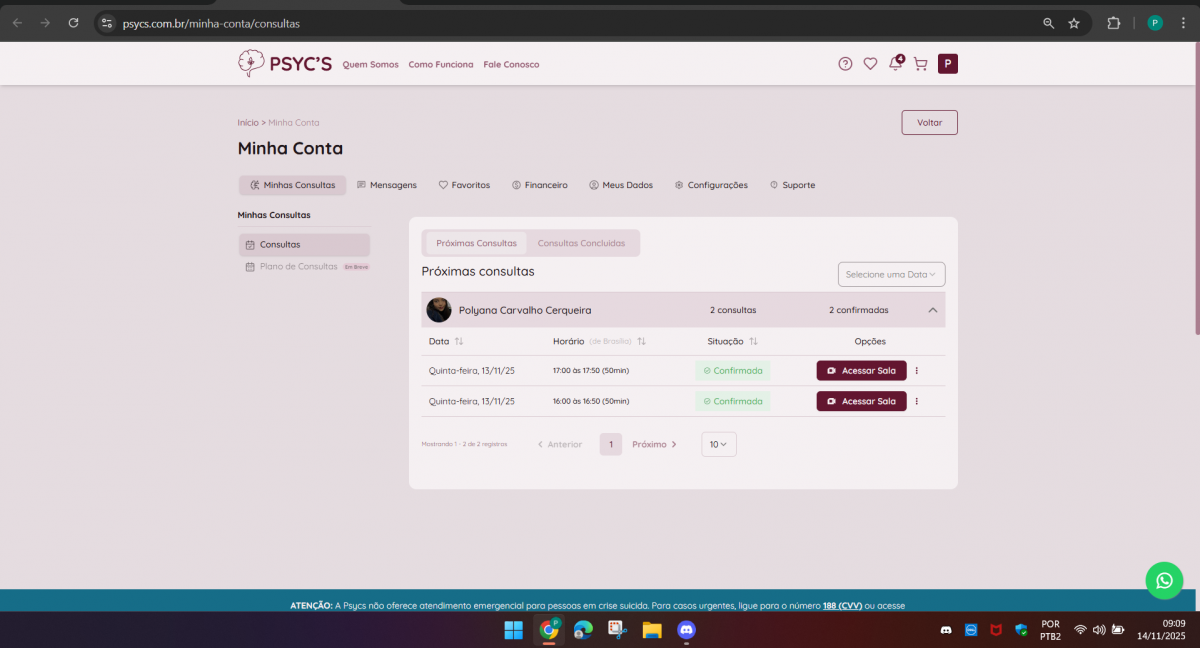
Task: Open the shopping cart icon
Action: (x=920, y=64)
